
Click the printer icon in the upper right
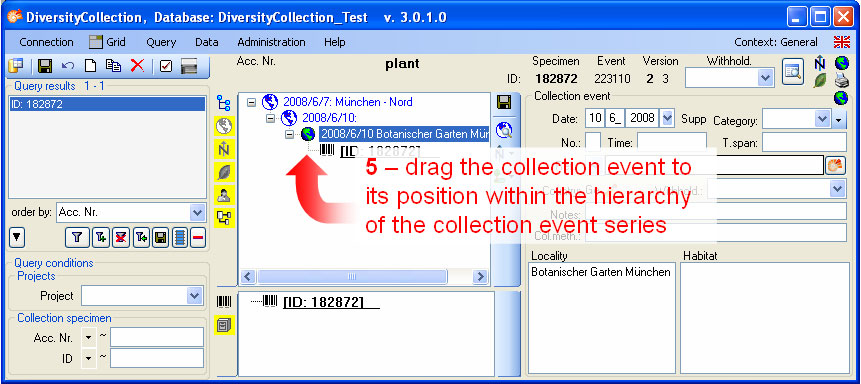point(841,81)
